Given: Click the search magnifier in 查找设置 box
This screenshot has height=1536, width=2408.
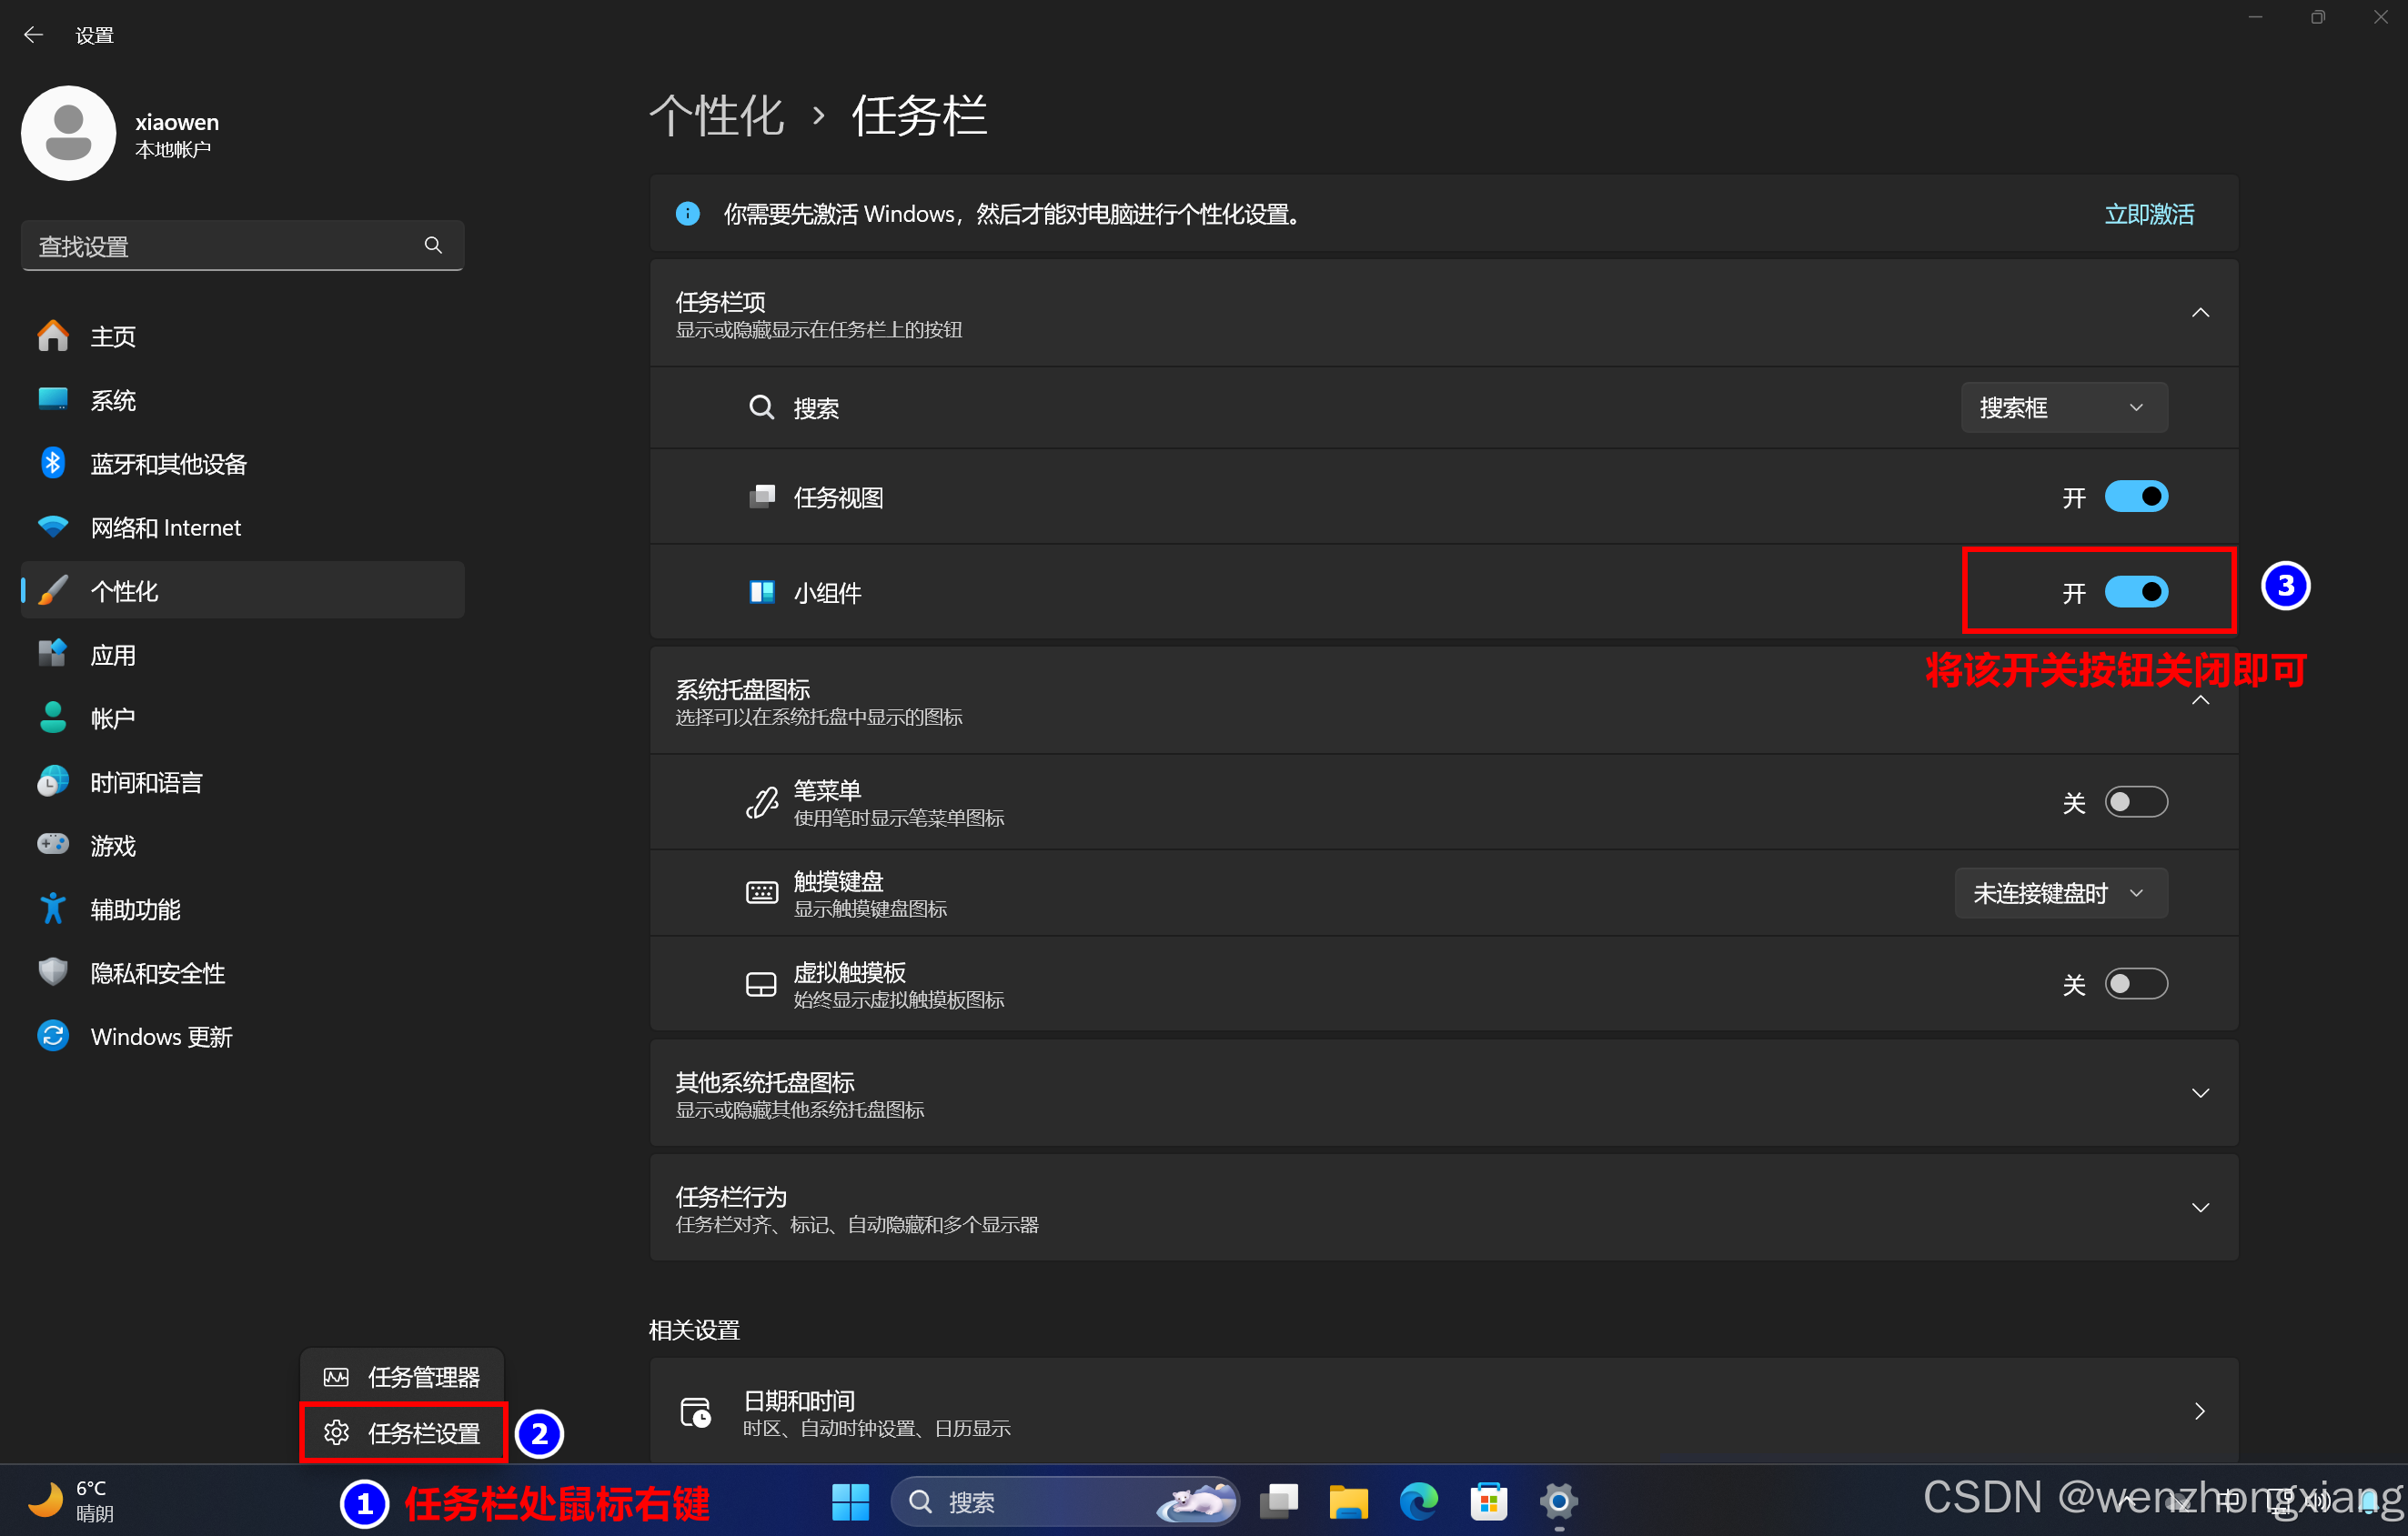Looking at the screenshot, I should pos(433,246).
